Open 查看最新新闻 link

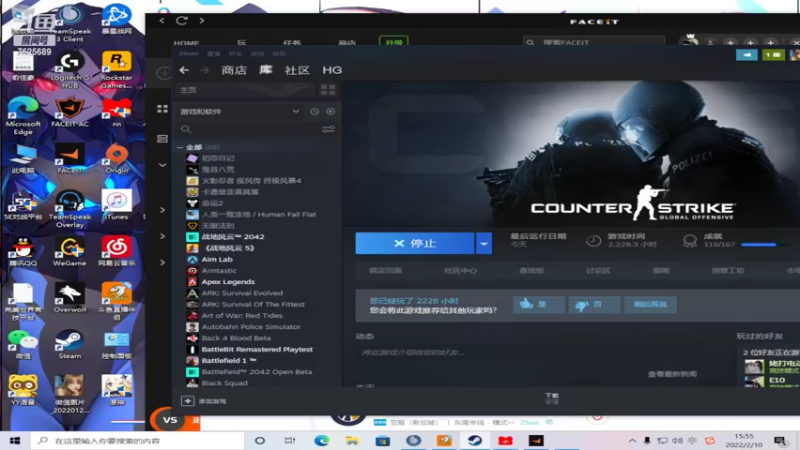[672, 374]
